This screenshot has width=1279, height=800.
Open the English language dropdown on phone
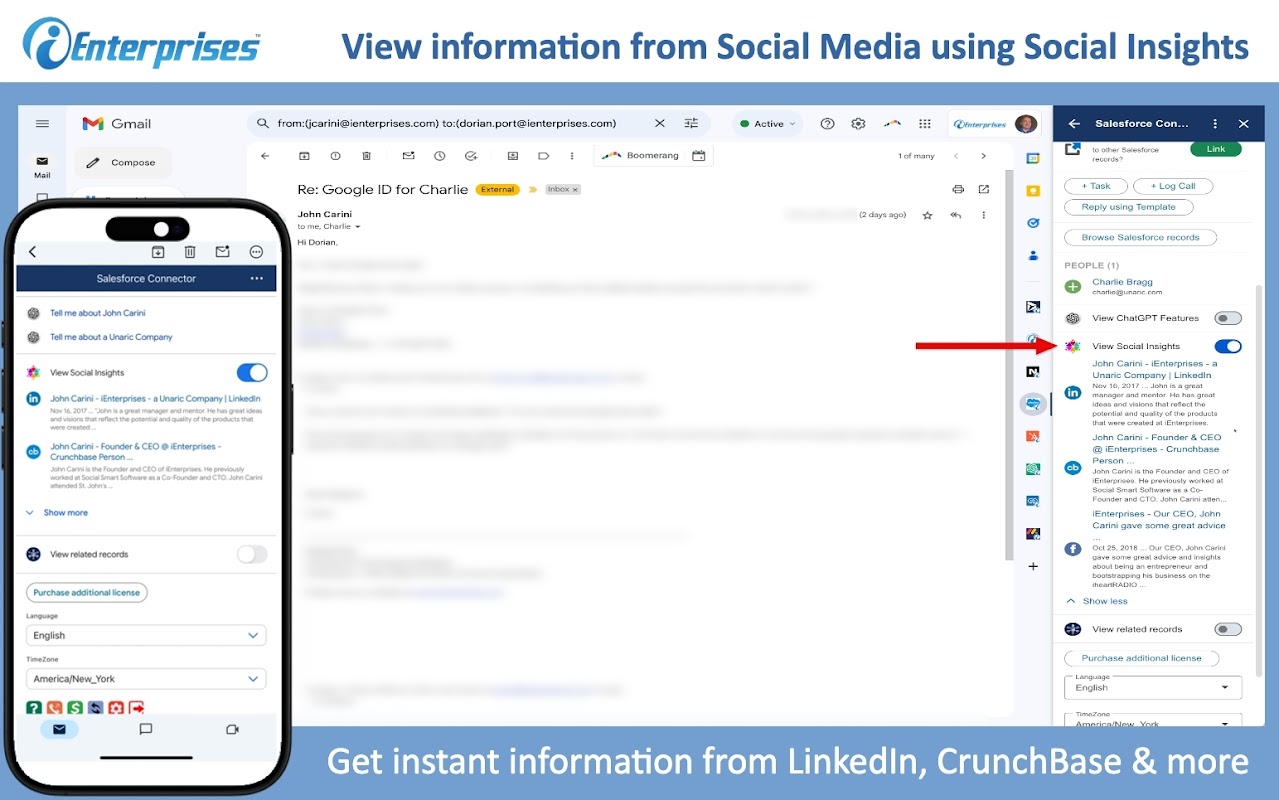click(146, 635)
